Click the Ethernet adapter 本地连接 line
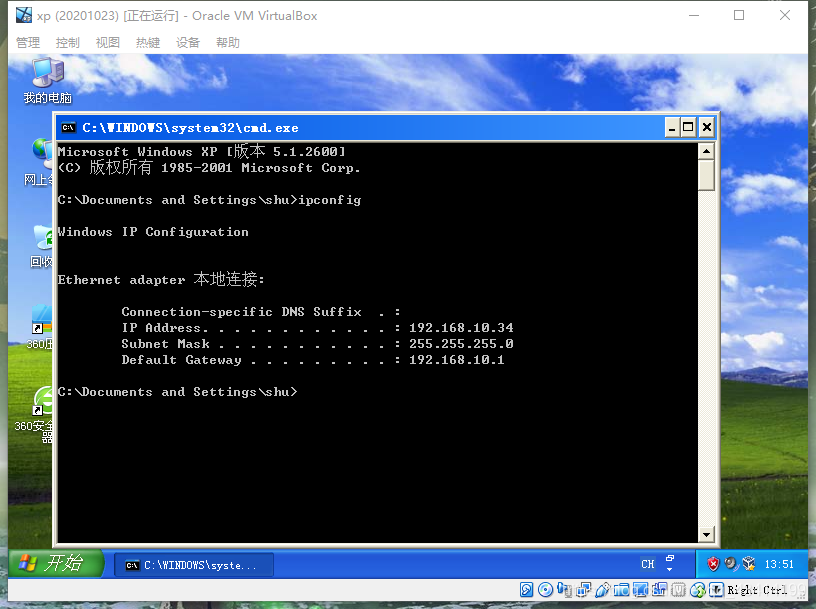 (161, 280)
